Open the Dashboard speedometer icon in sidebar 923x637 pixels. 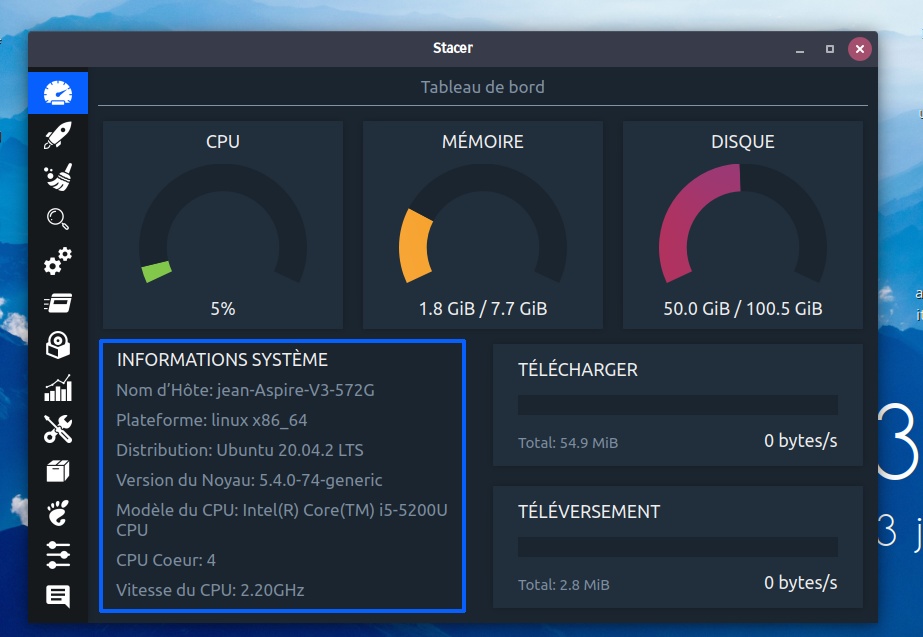click(58, 93)
